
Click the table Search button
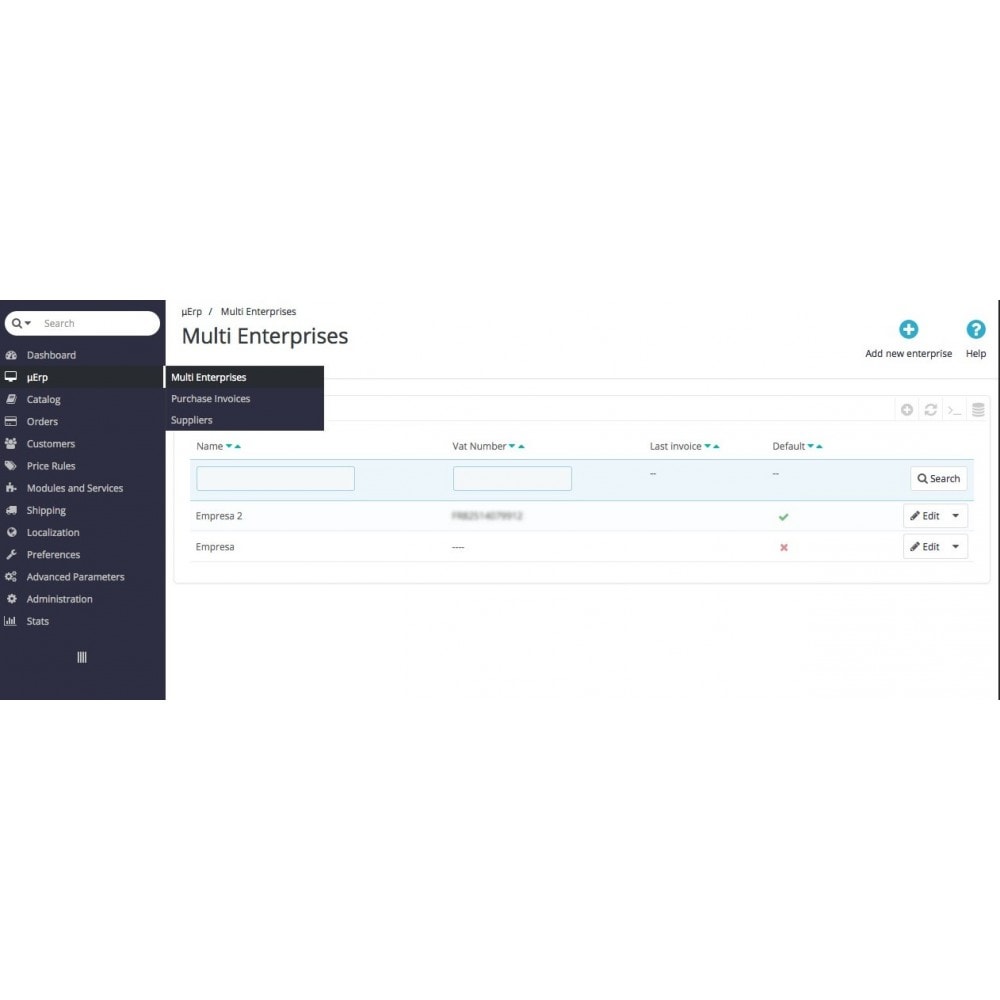point(938,478)
